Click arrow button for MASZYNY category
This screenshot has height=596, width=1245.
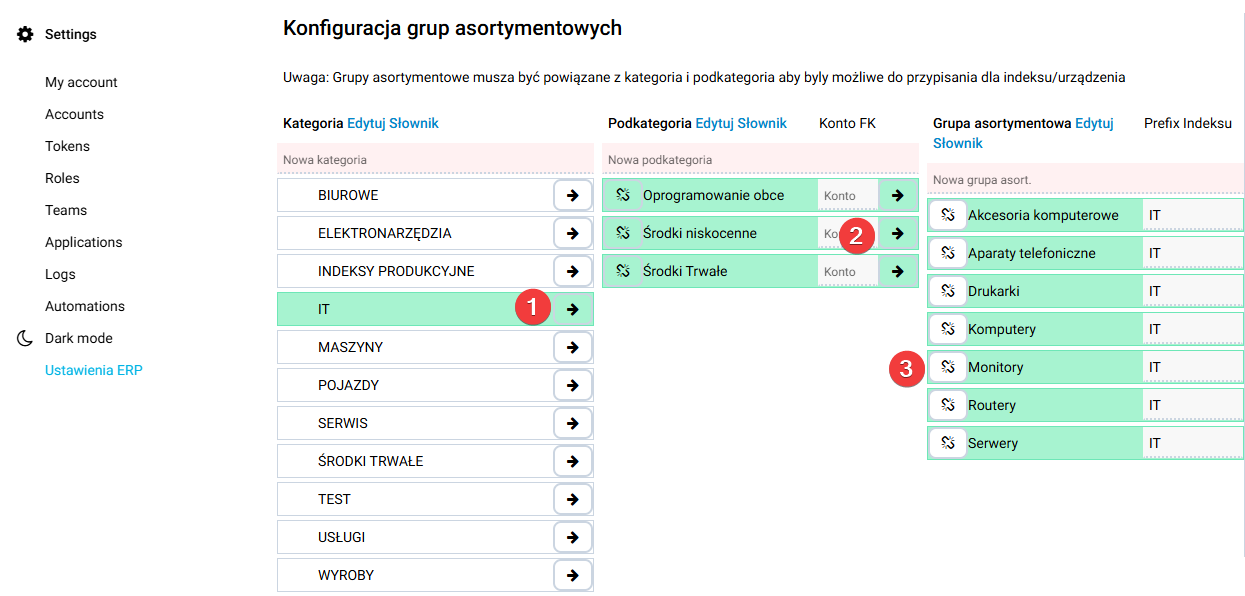coord(573,347)
